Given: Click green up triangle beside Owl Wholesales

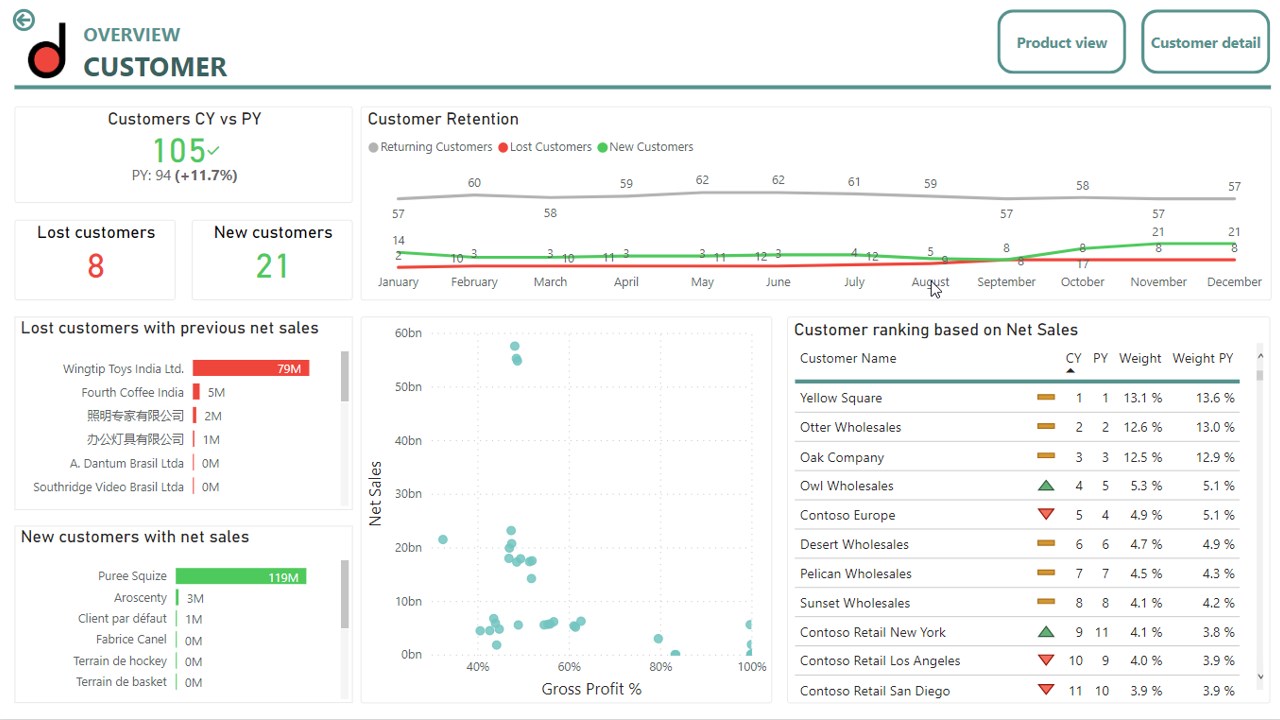Looking at the screenshot, I should tap(1046, 486).
